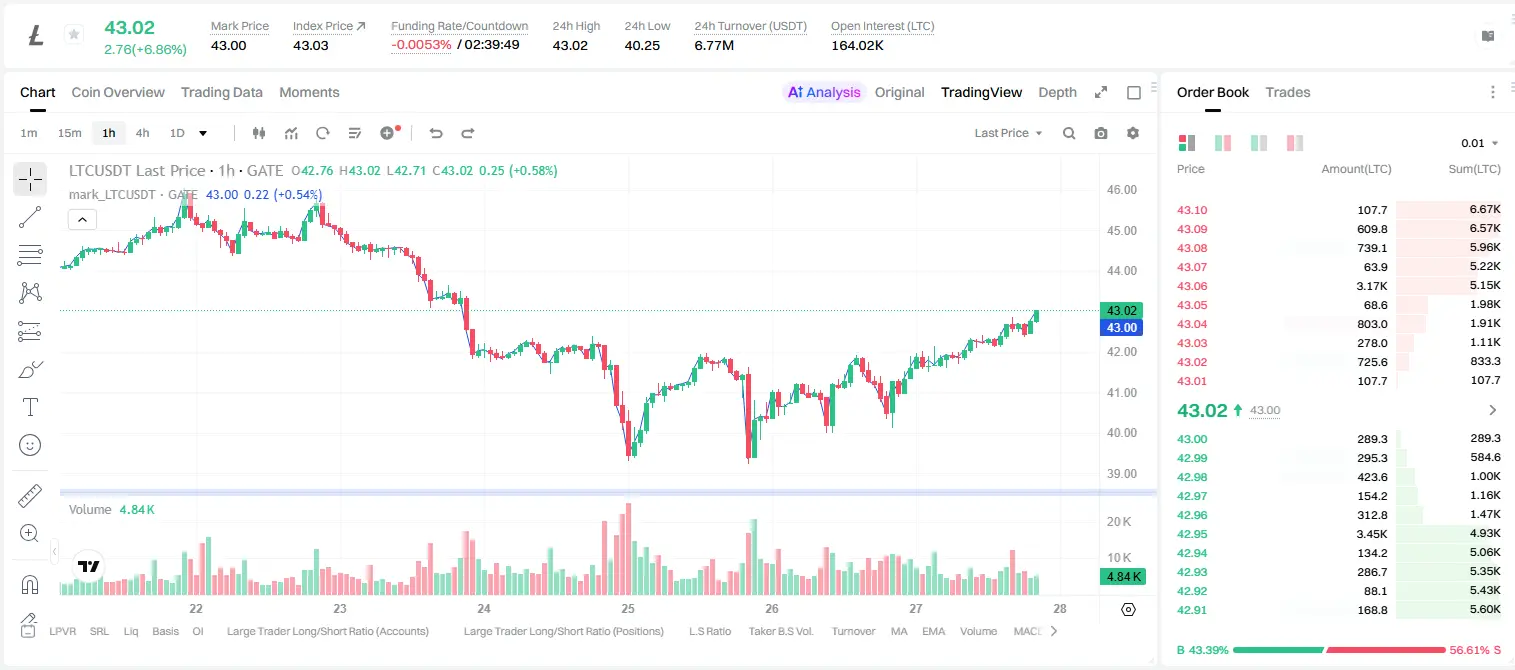Open chart settings gear icon
1515x670 pixels.
point(1133,133)
